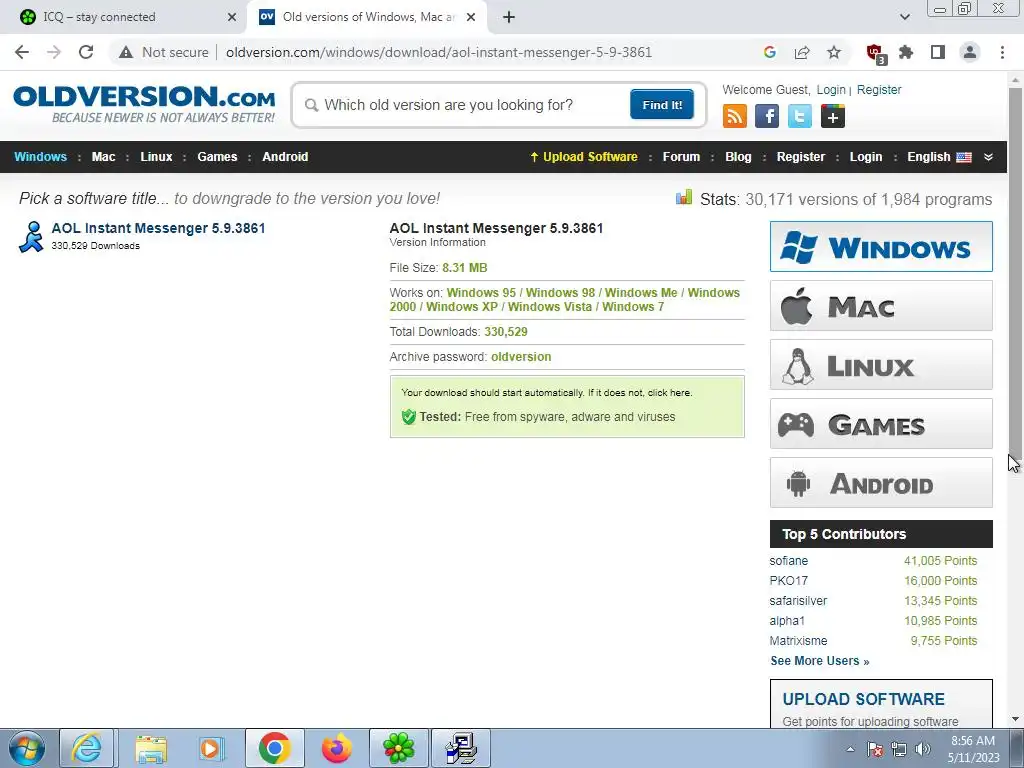Close the ICQ tab
1024x768 pixels.
pyautogui.click(x=231, y=17)
